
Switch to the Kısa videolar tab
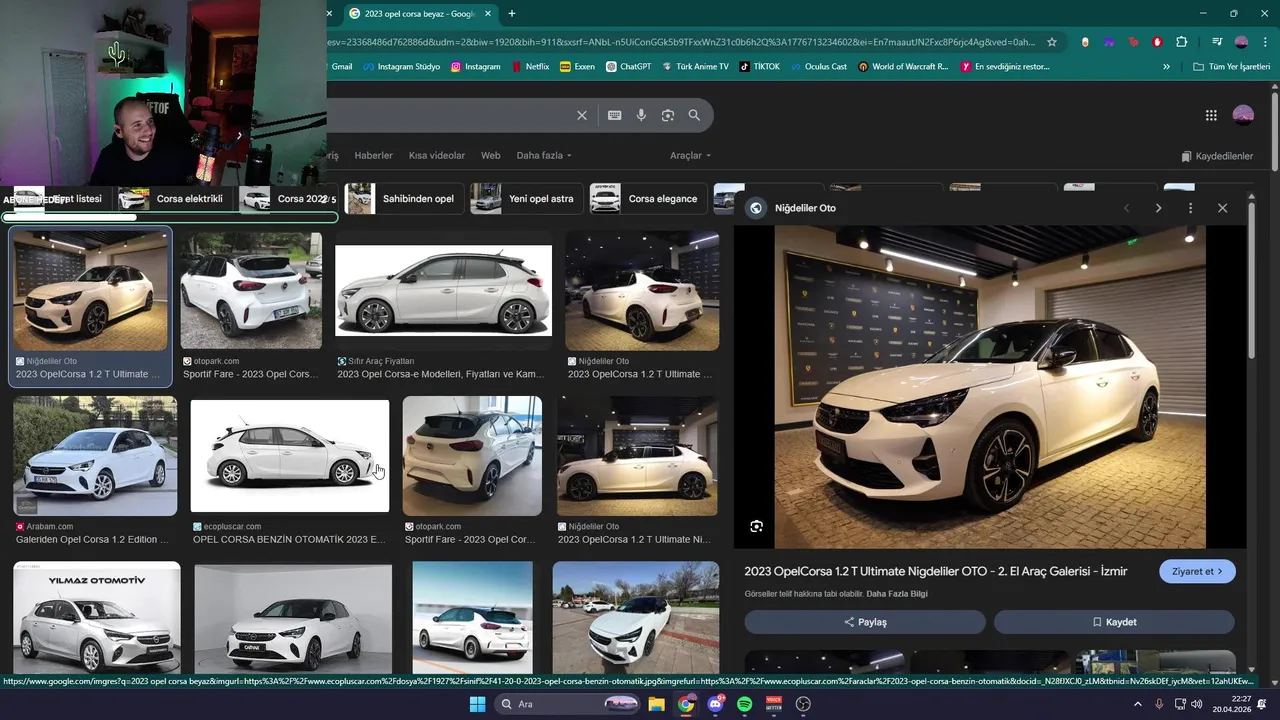click(x=437, y=156)
